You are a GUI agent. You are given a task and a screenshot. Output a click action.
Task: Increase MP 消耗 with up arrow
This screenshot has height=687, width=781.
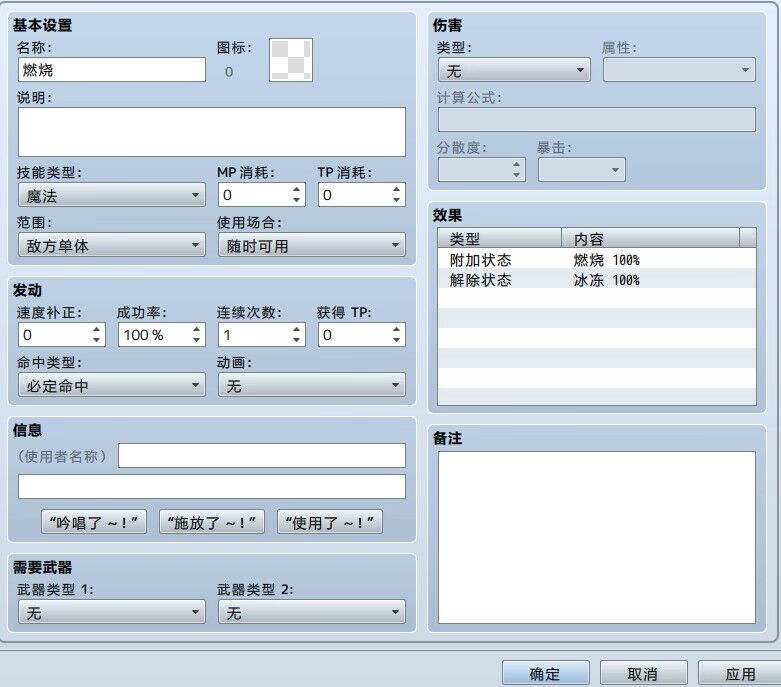click(296, 189)
